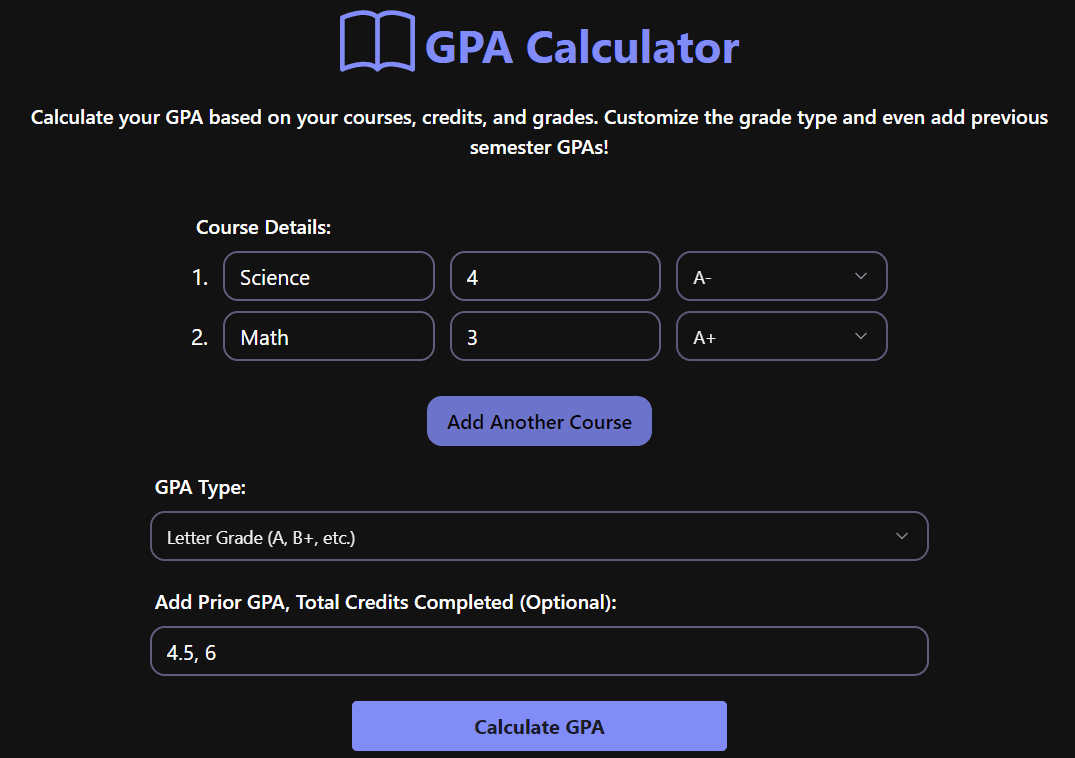Click the prior GPA field containing 4.5, 6

coord(539,650)
